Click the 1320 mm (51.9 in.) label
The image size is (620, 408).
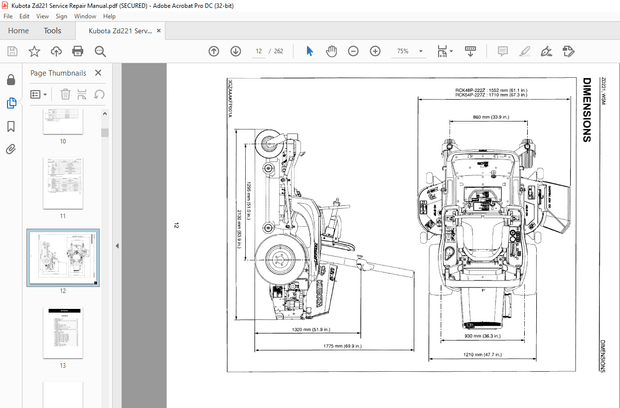(x=311, y=329)
